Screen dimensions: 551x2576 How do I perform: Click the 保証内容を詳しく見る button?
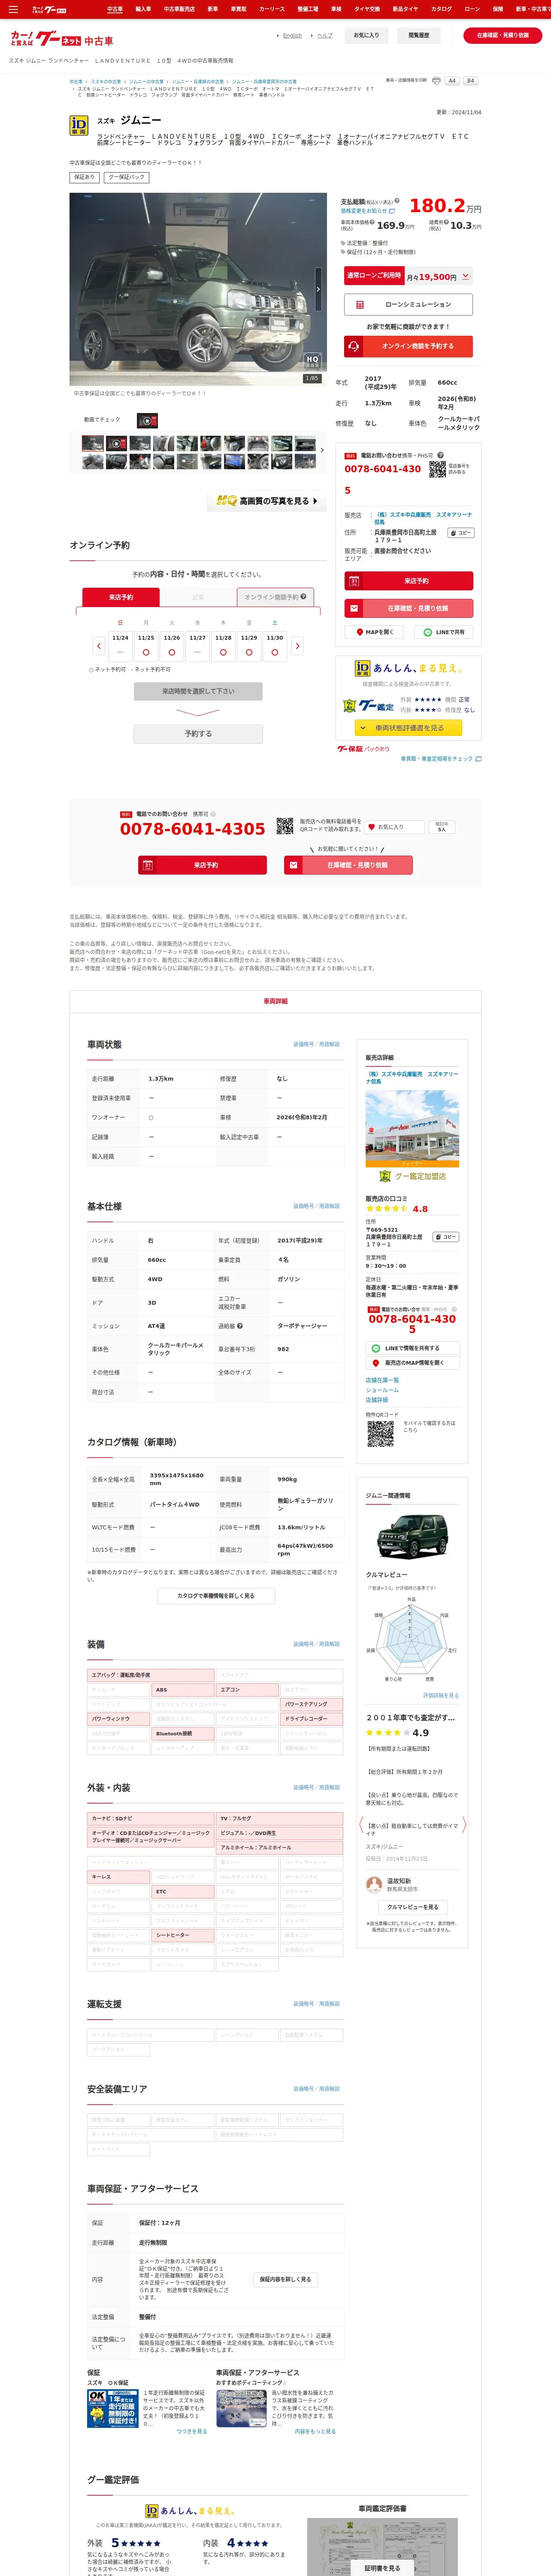pos(285,2279)
